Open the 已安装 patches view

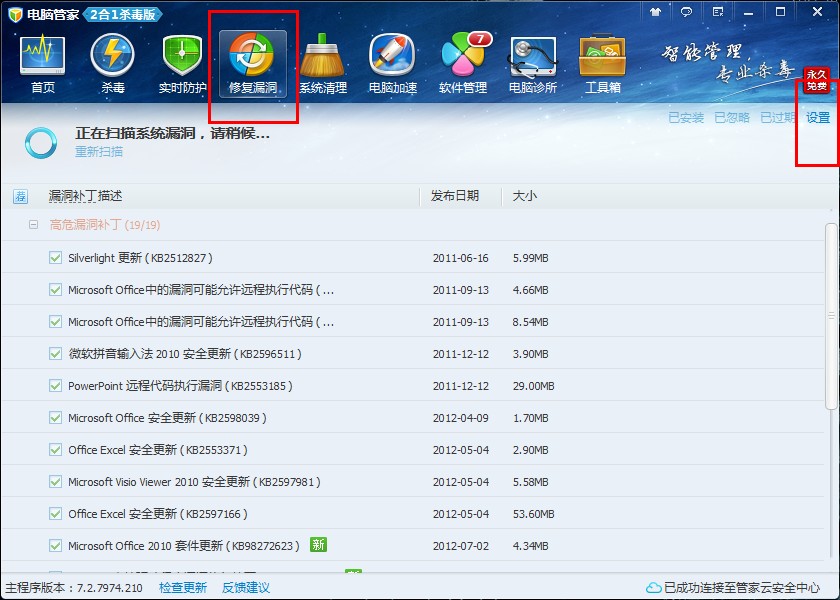(686, 118)
